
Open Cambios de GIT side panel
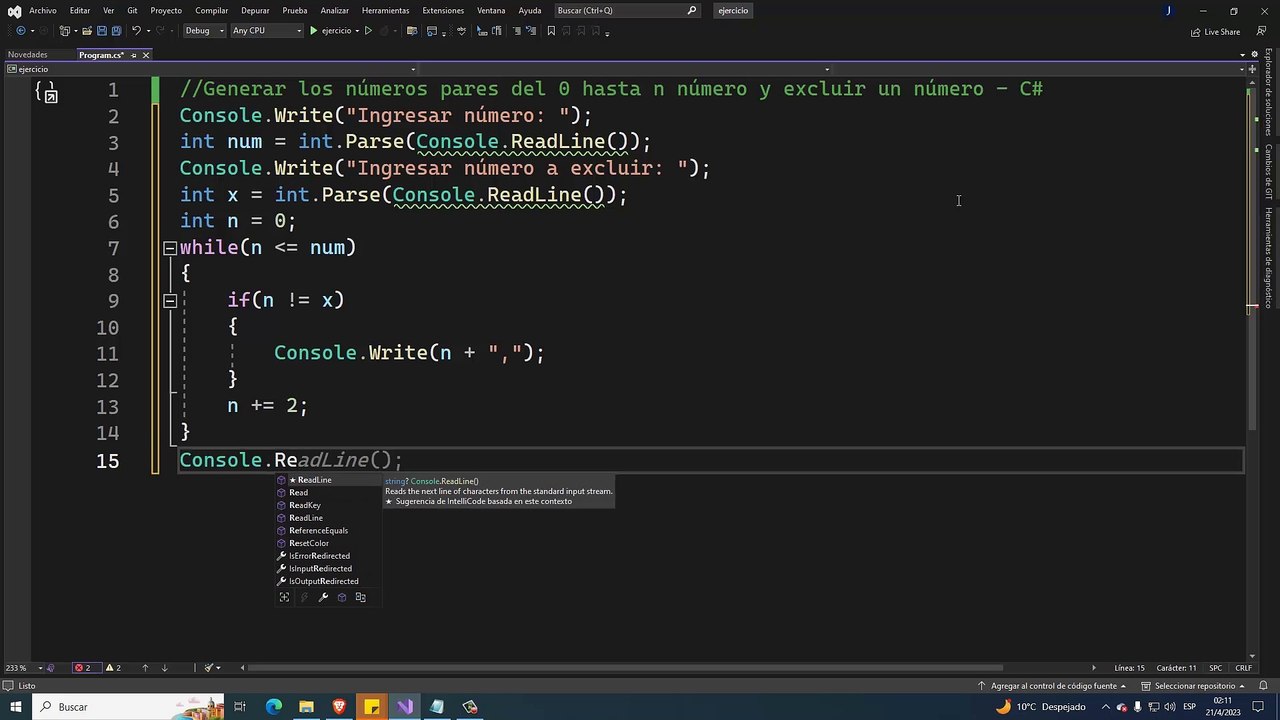tap(1269, 171)
